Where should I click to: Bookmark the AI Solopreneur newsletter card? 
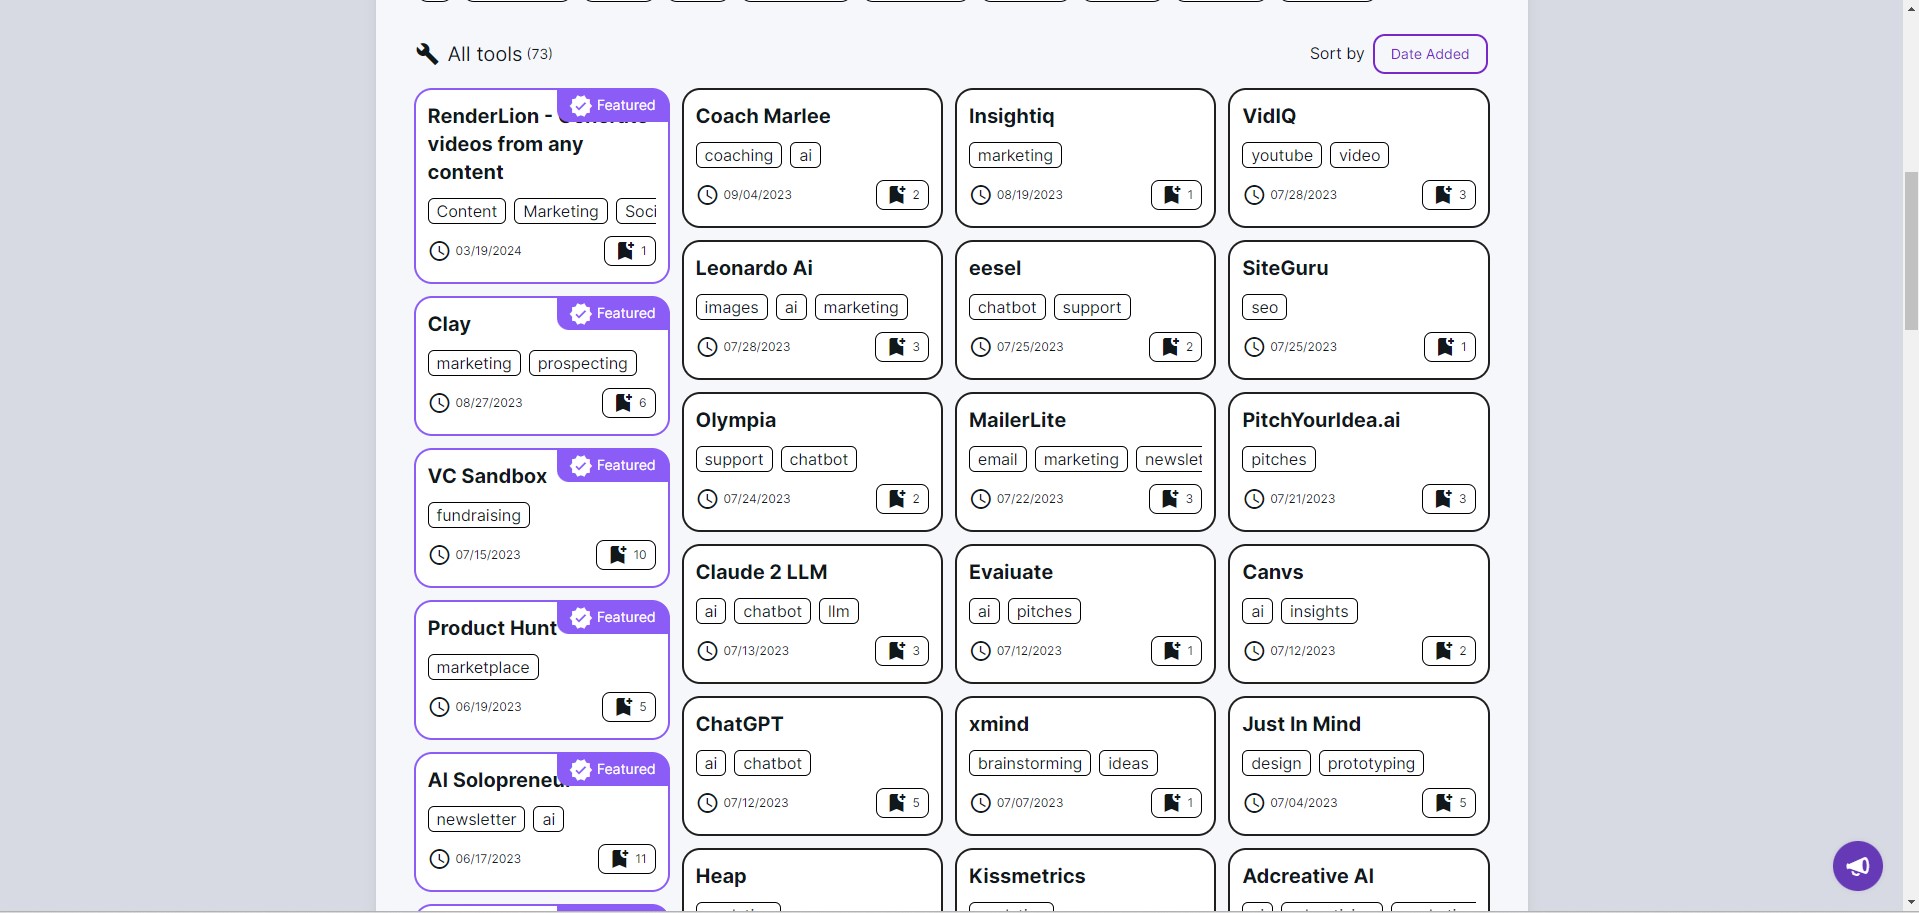click(x=627, y=859)
